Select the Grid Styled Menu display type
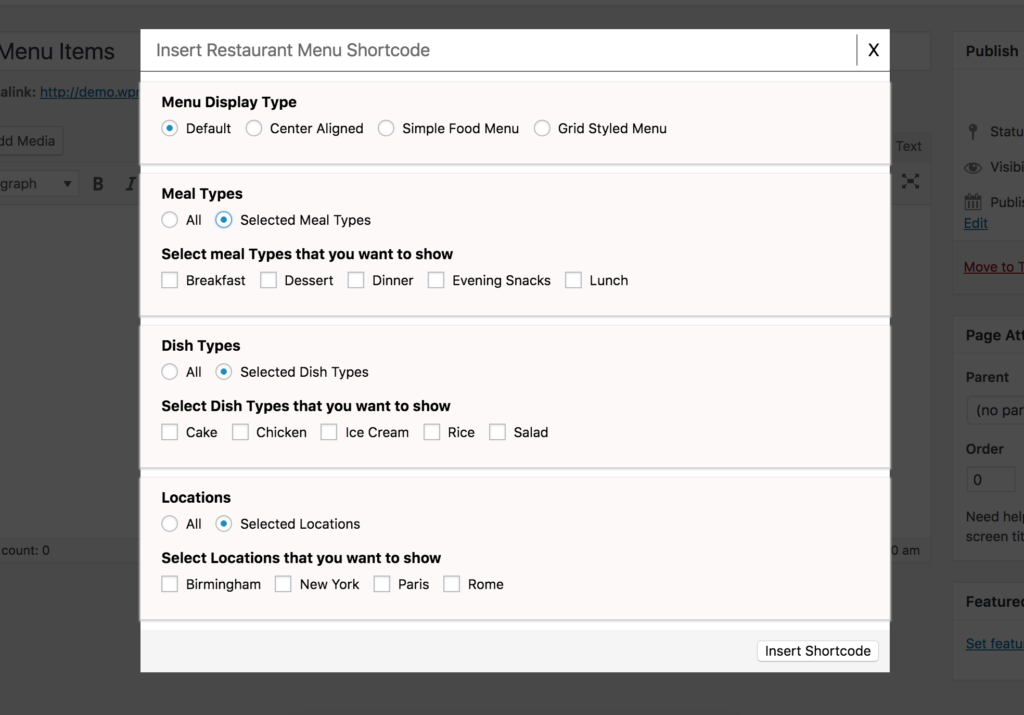 [541, 128]
